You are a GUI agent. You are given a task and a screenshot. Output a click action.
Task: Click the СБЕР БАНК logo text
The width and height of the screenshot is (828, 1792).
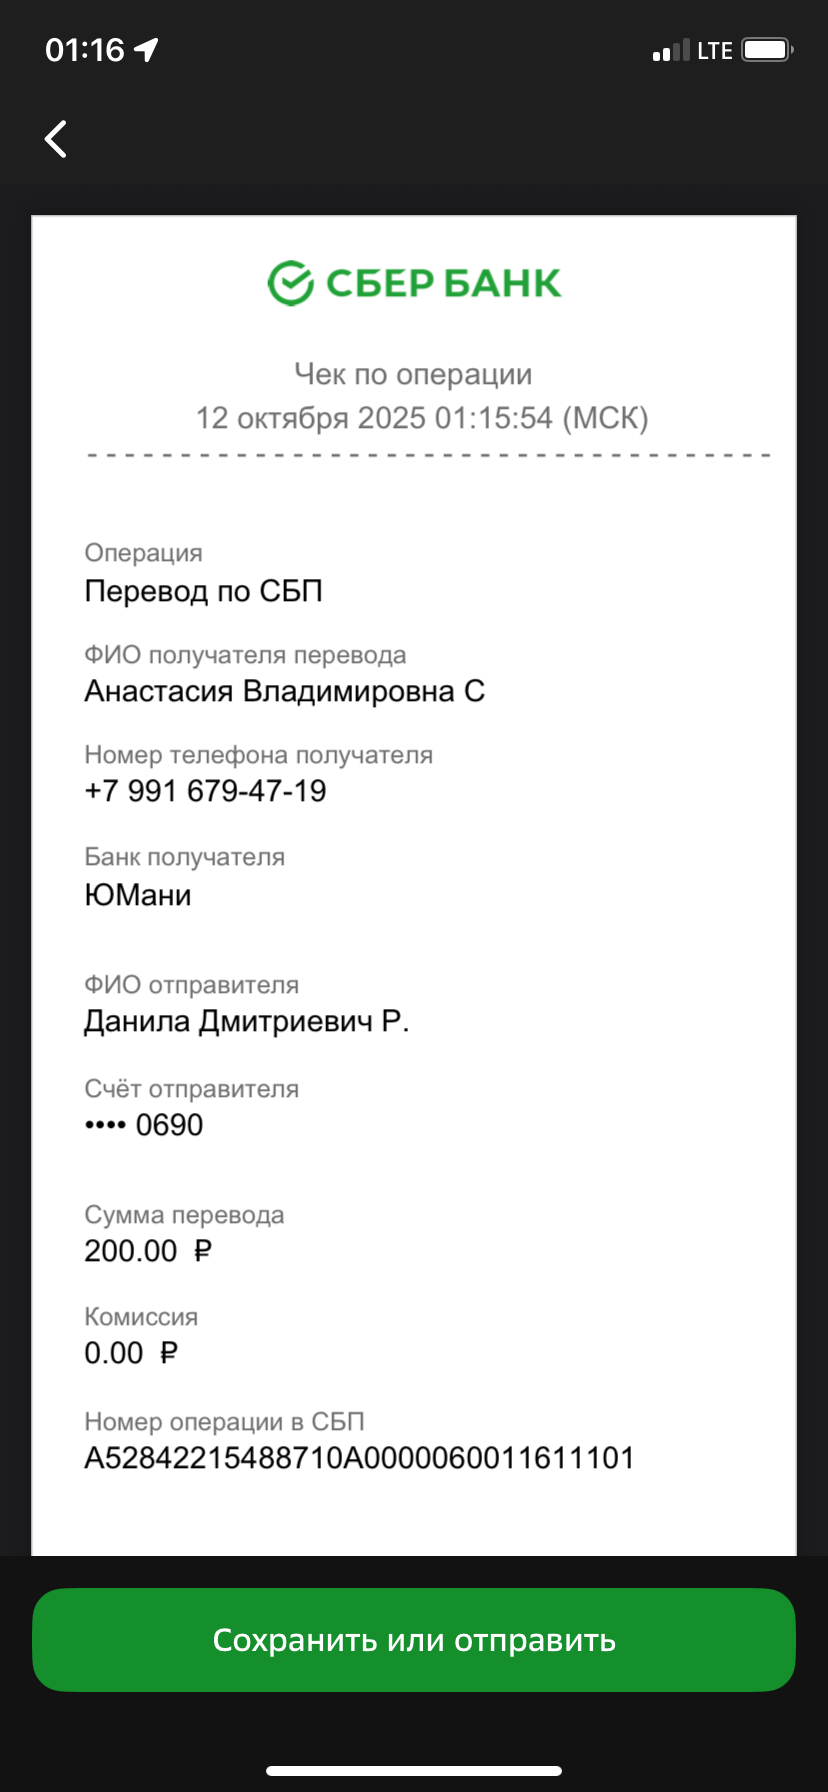pyautogui.click(x=443, y=284)
